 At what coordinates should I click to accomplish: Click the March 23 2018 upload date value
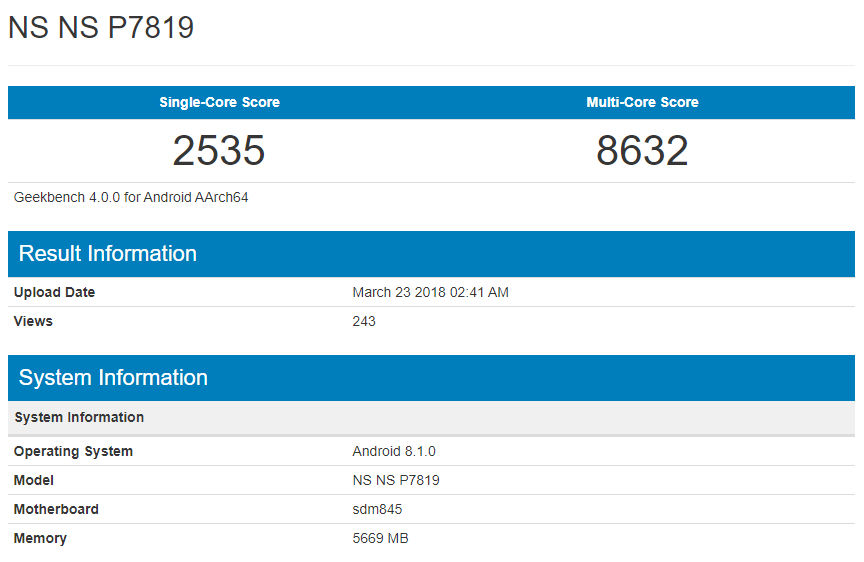[430, 293]
